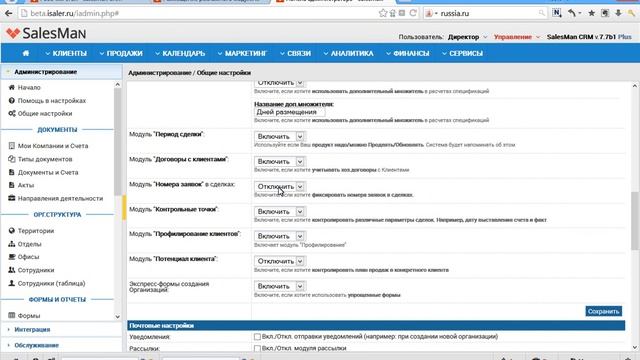
Task: Click the OneNote N toolbar icon
Action: pos(557,13)
